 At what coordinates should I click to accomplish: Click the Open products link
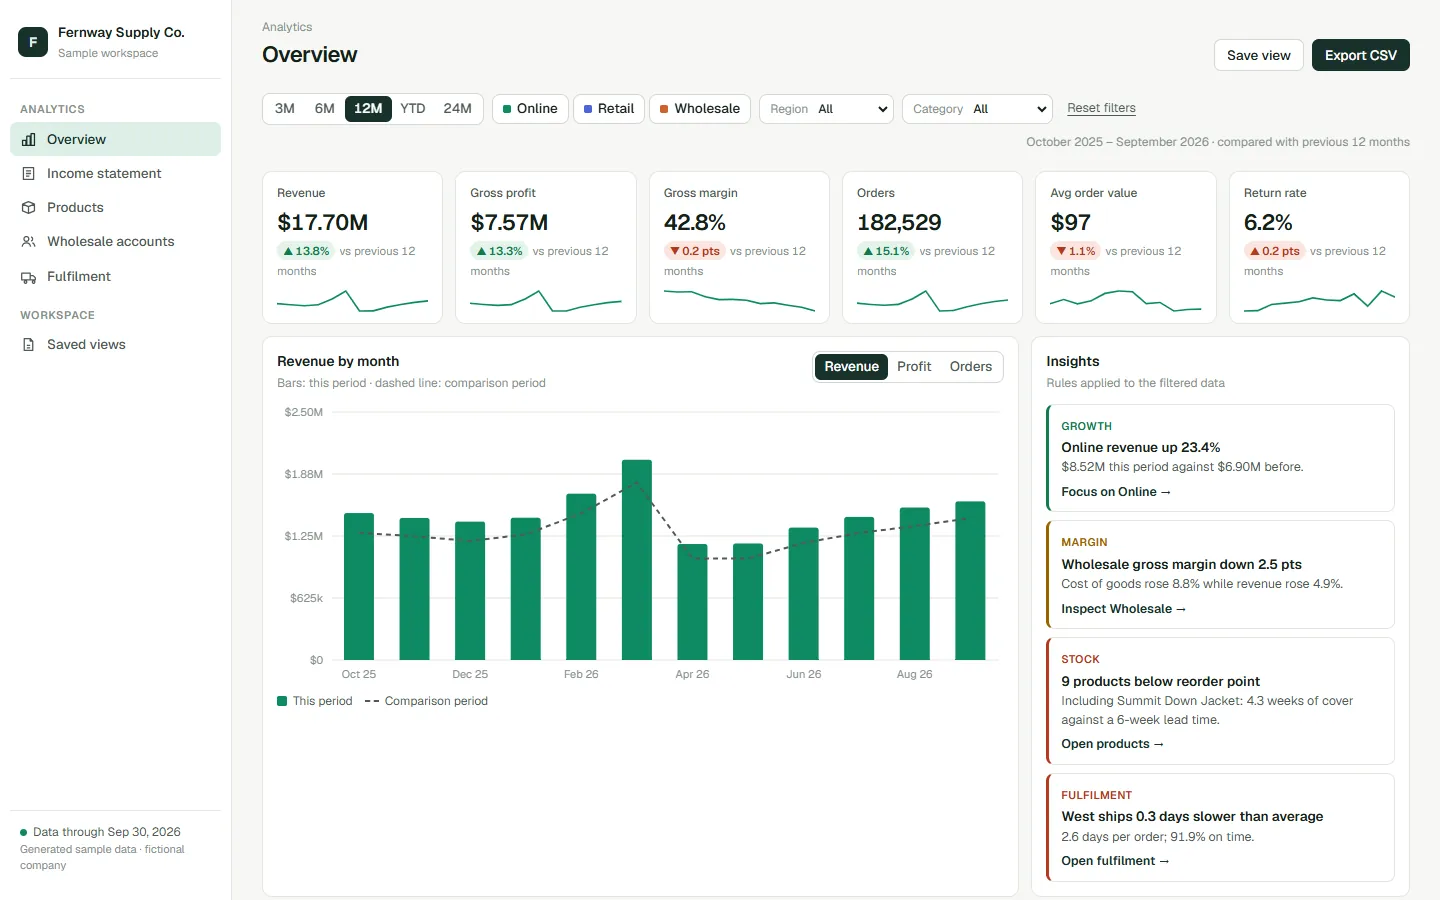(1113, 744)
